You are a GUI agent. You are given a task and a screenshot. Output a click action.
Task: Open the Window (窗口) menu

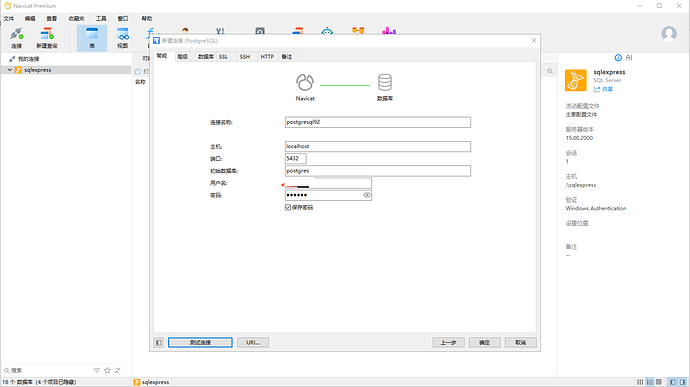click(x=122, y=18)
